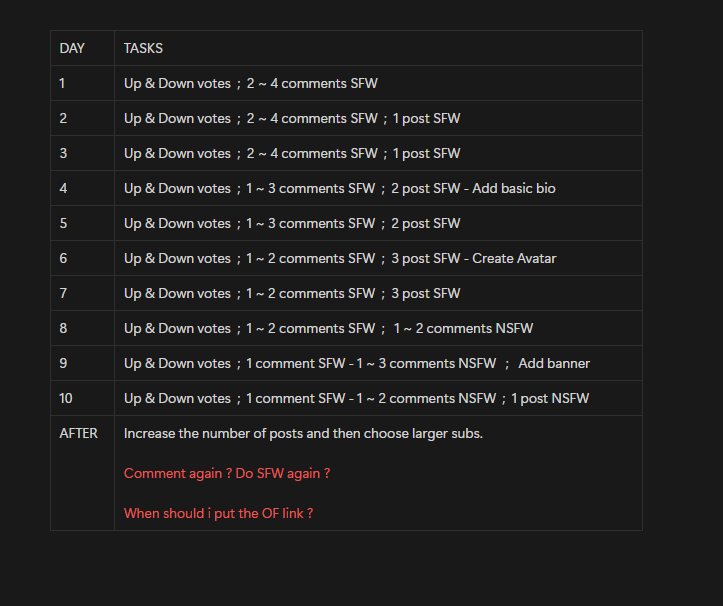Viewport: 723px width, 606px height.
Task: Click red 'When should i put the OF link ?' text
Action: [219, 514]
